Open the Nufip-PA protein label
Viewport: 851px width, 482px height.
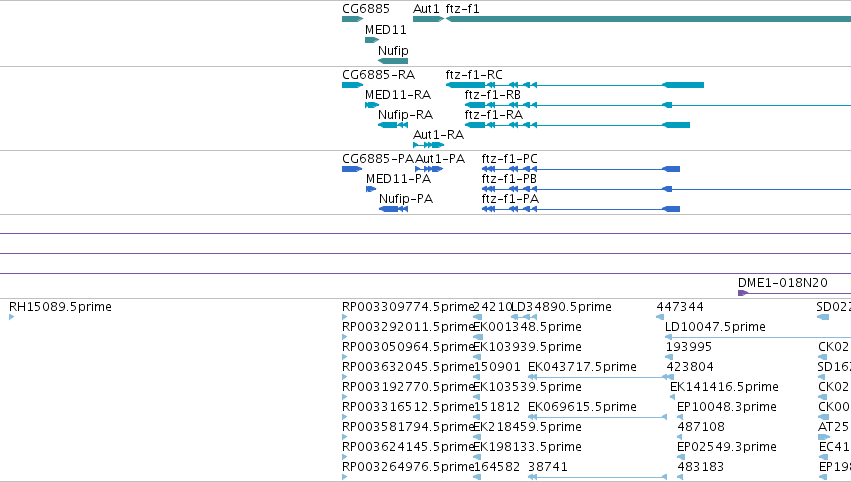[x=406, y=199]
